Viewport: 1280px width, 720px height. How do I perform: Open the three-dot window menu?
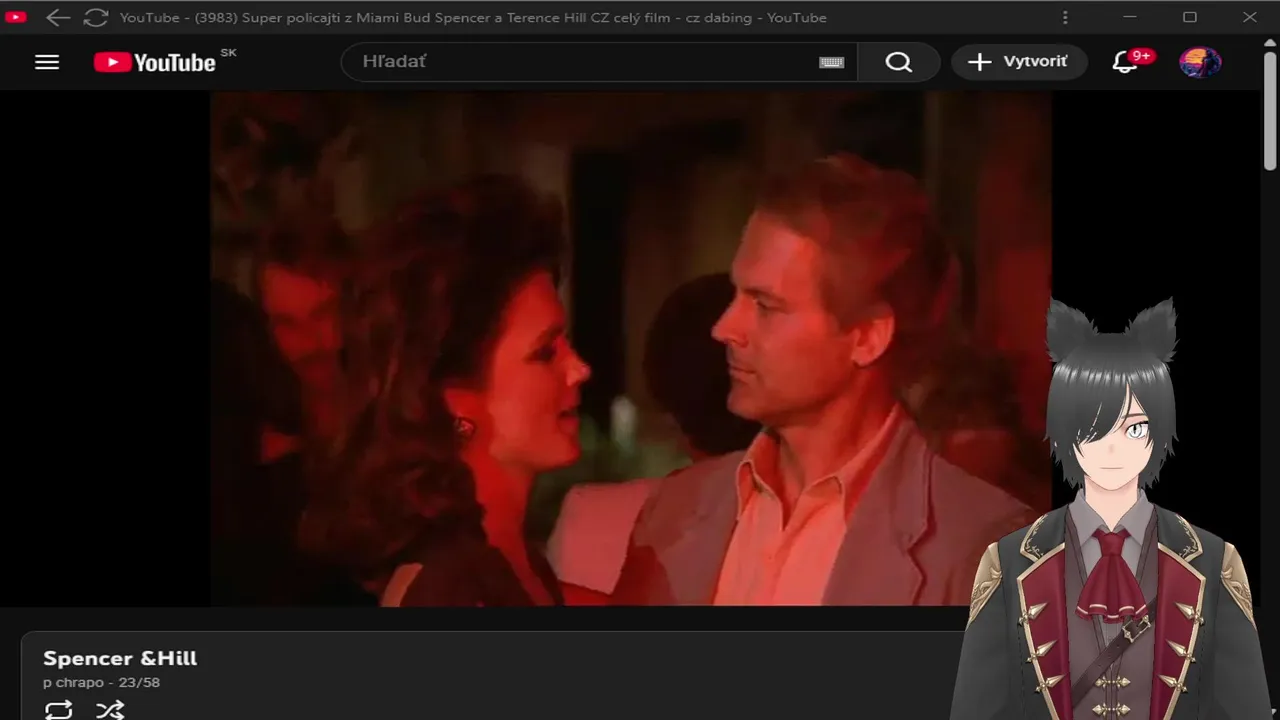tap(1065, 17)
